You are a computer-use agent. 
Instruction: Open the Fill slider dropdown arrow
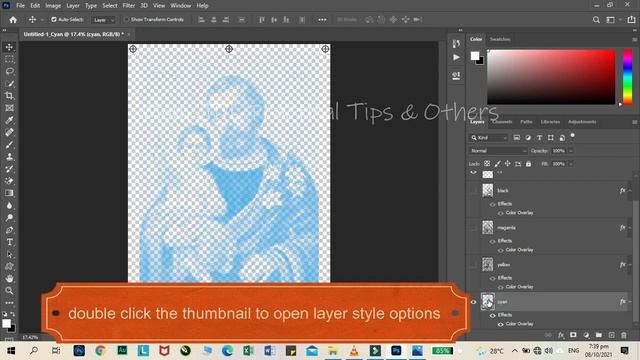pyautogui.click(x=571, y=164)
